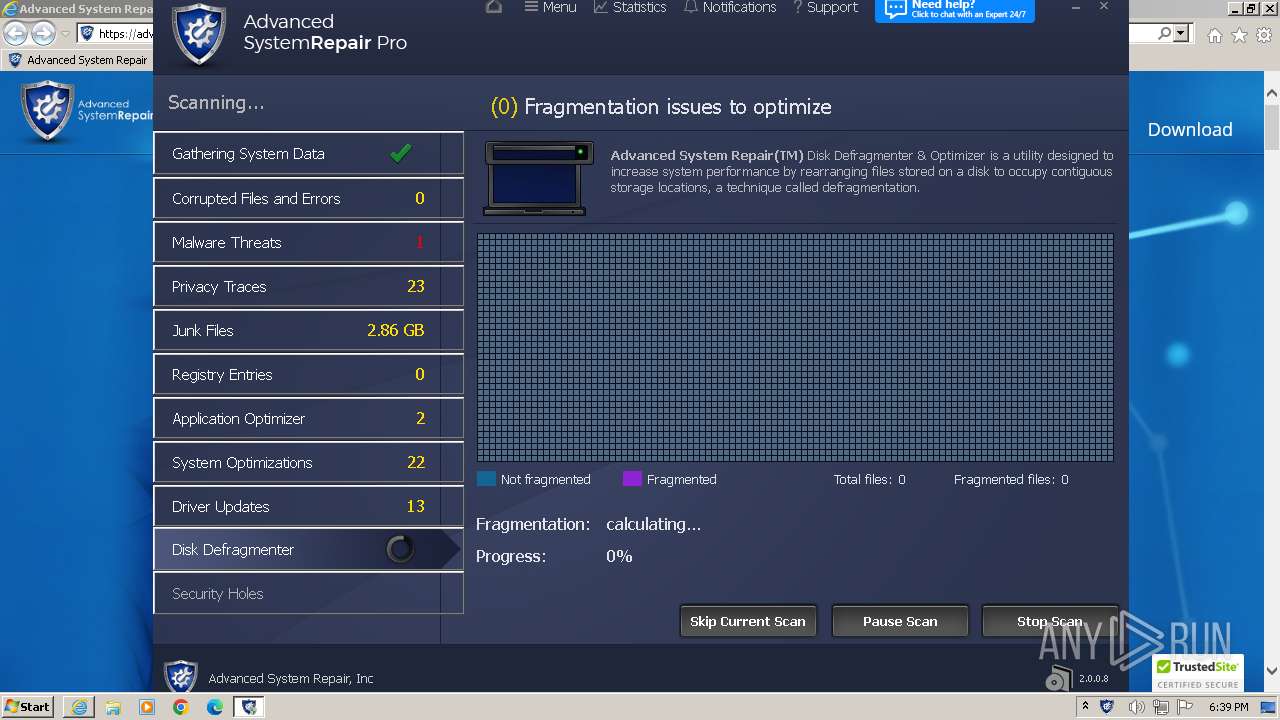Click the browser Back arrow button
Screen dimensions: 1280x720
(x=15, y=33)
